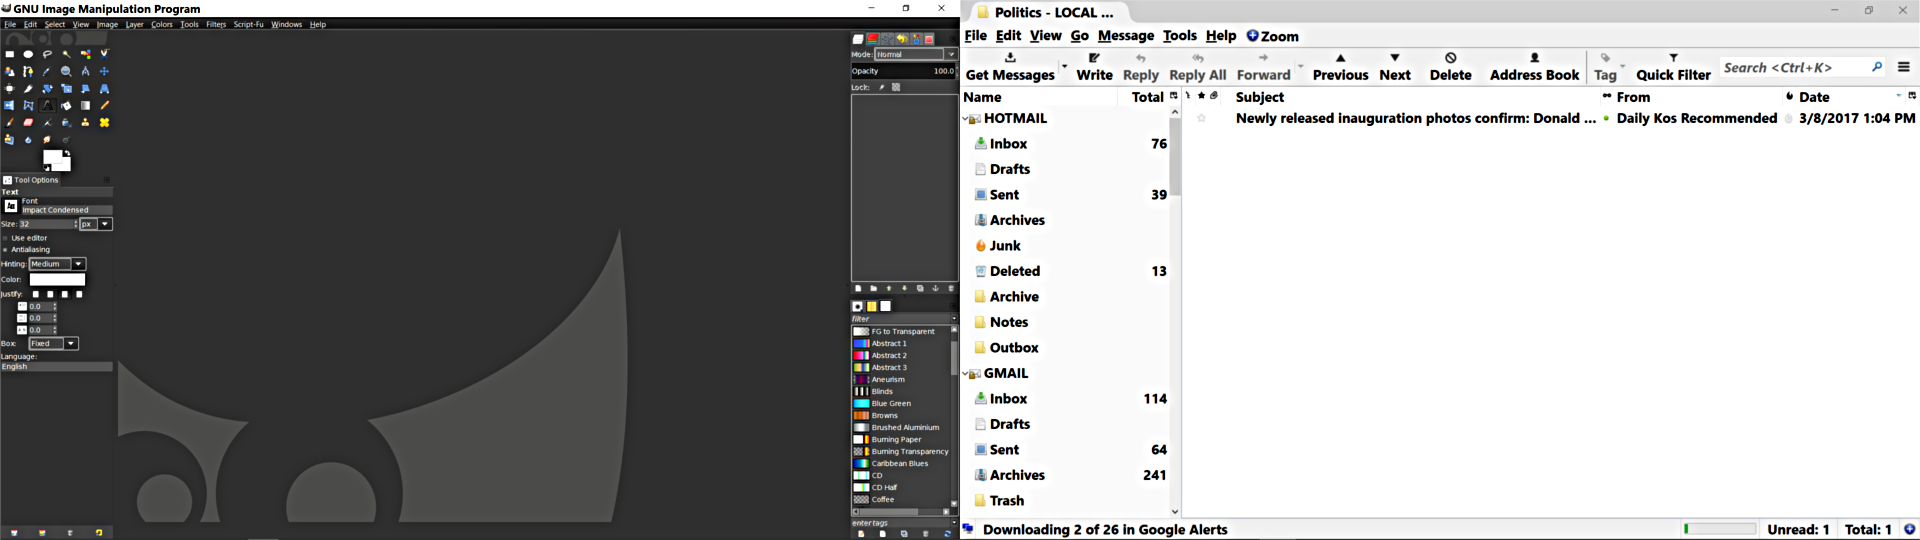Viewport: 1920px width, 540px height.
Task: Click the foreground color swatch in toolbox
Action: (53, 156)
